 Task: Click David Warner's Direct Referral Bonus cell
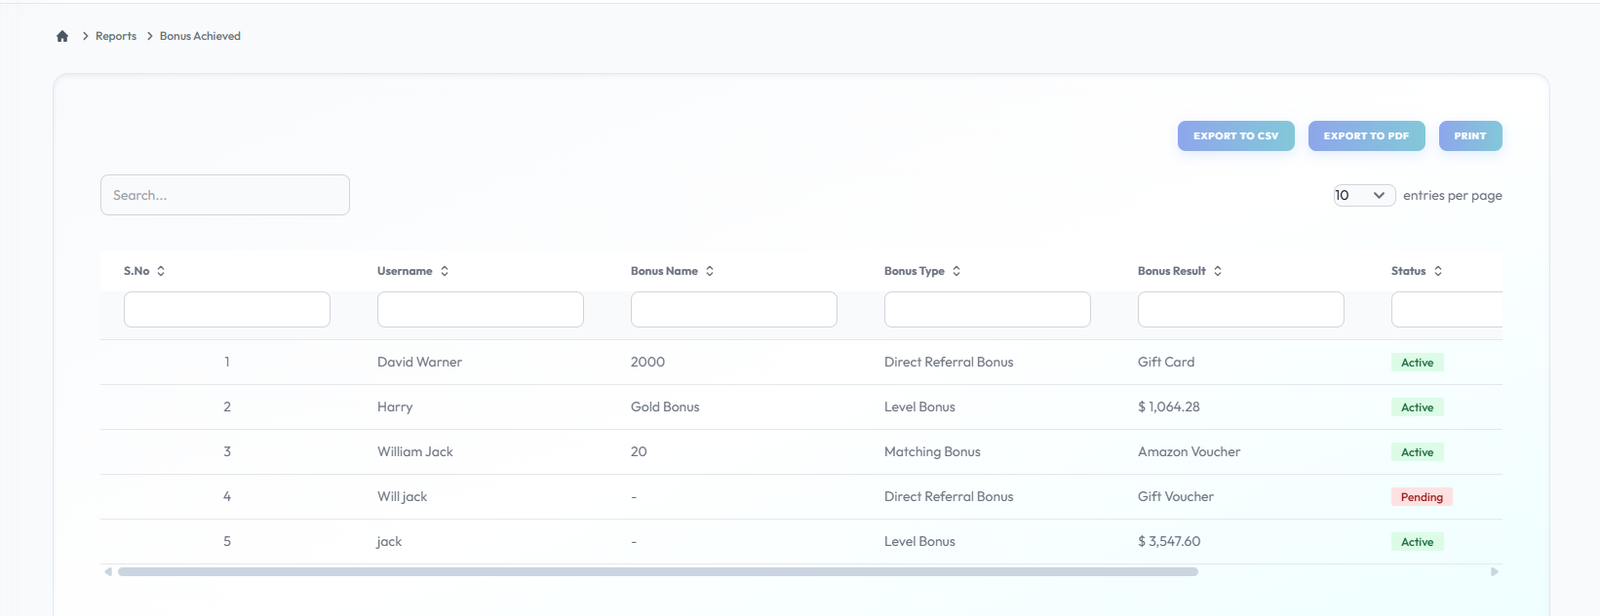[949, 362]
